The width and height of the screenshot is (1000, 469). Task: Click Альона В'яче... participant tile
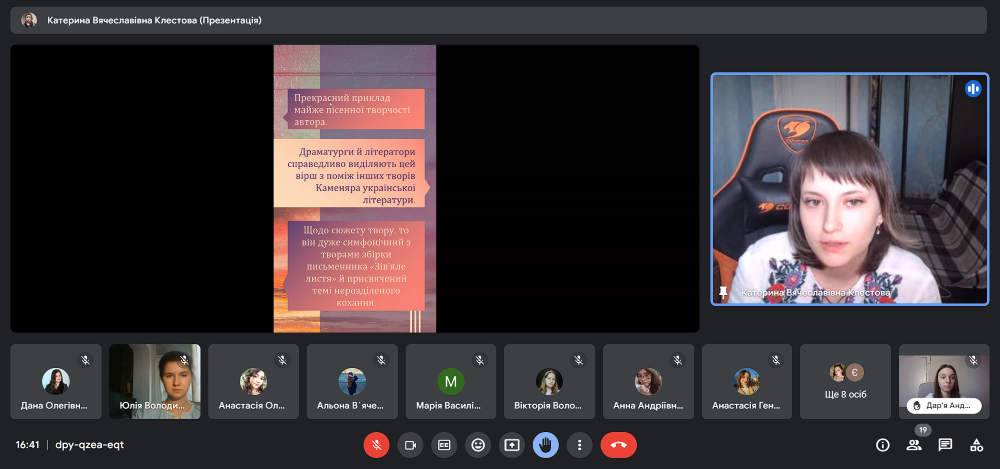coord(352,382)
